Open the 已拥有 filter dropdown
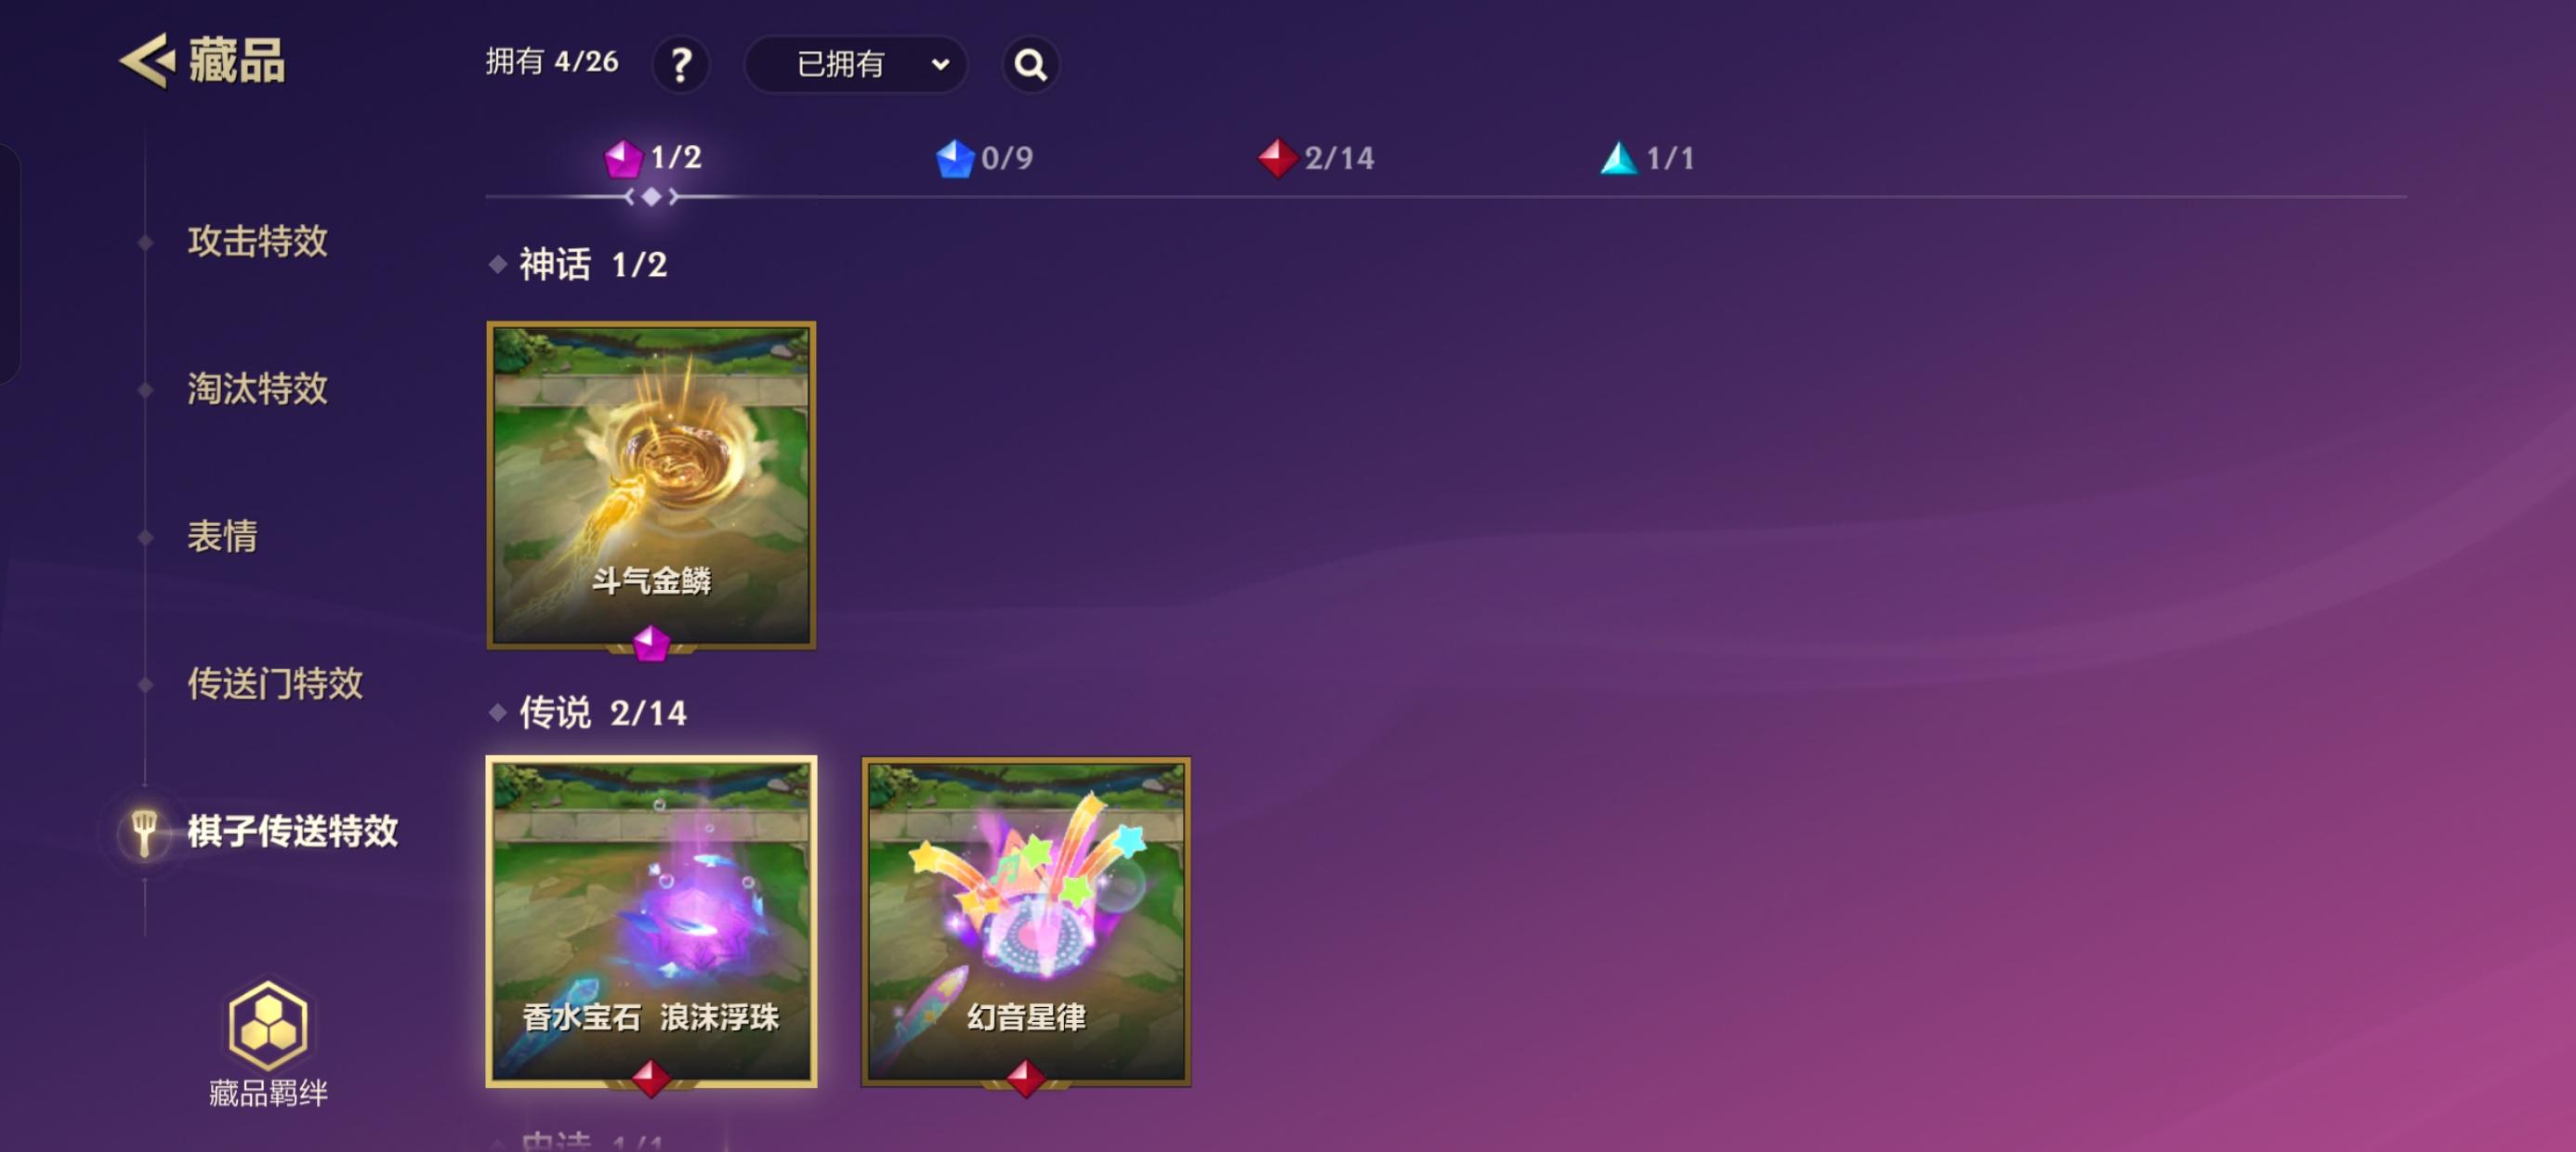This screenshot has width=2576, height=1152. point(856,65)
